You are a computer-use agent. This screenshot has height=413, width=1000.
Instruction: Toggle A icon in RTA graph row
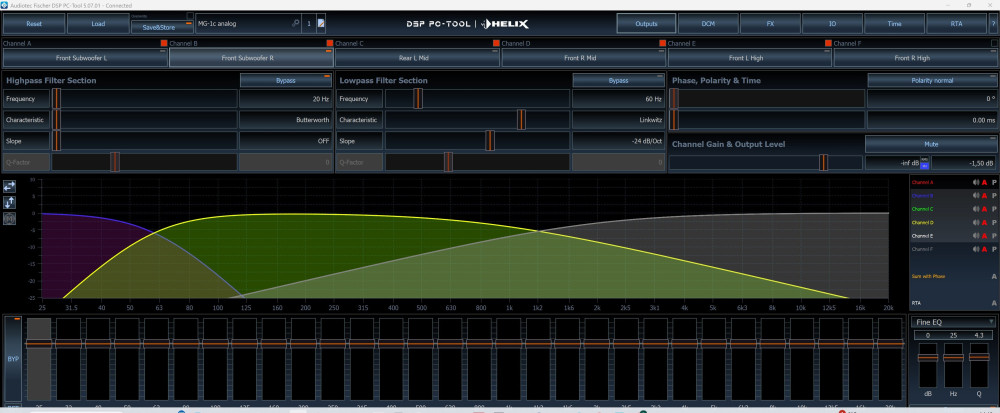tap(994, 303)
